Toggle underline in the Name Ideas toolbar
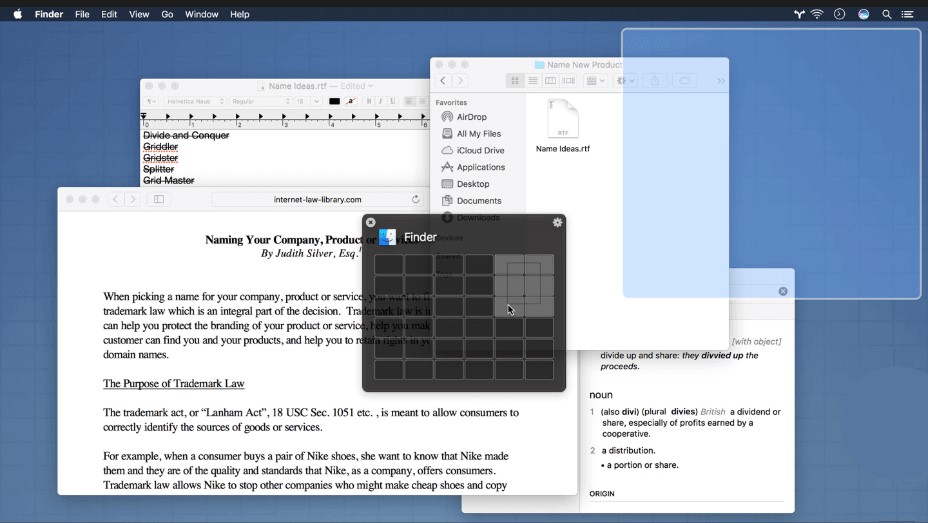Viewport: 928px width, 523px height. point(392,101)
